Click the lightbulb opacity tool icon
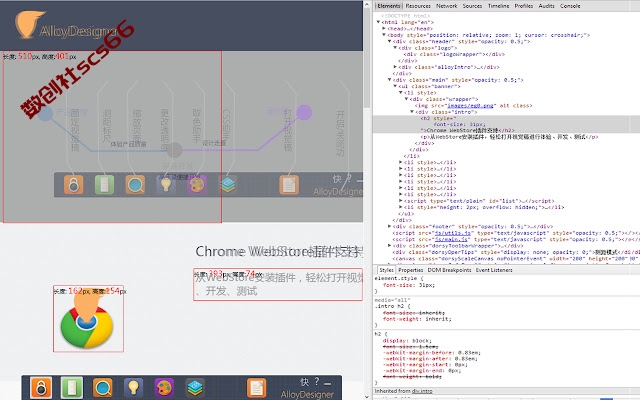This screenshot has height=400, width=640. pos(133,387)
